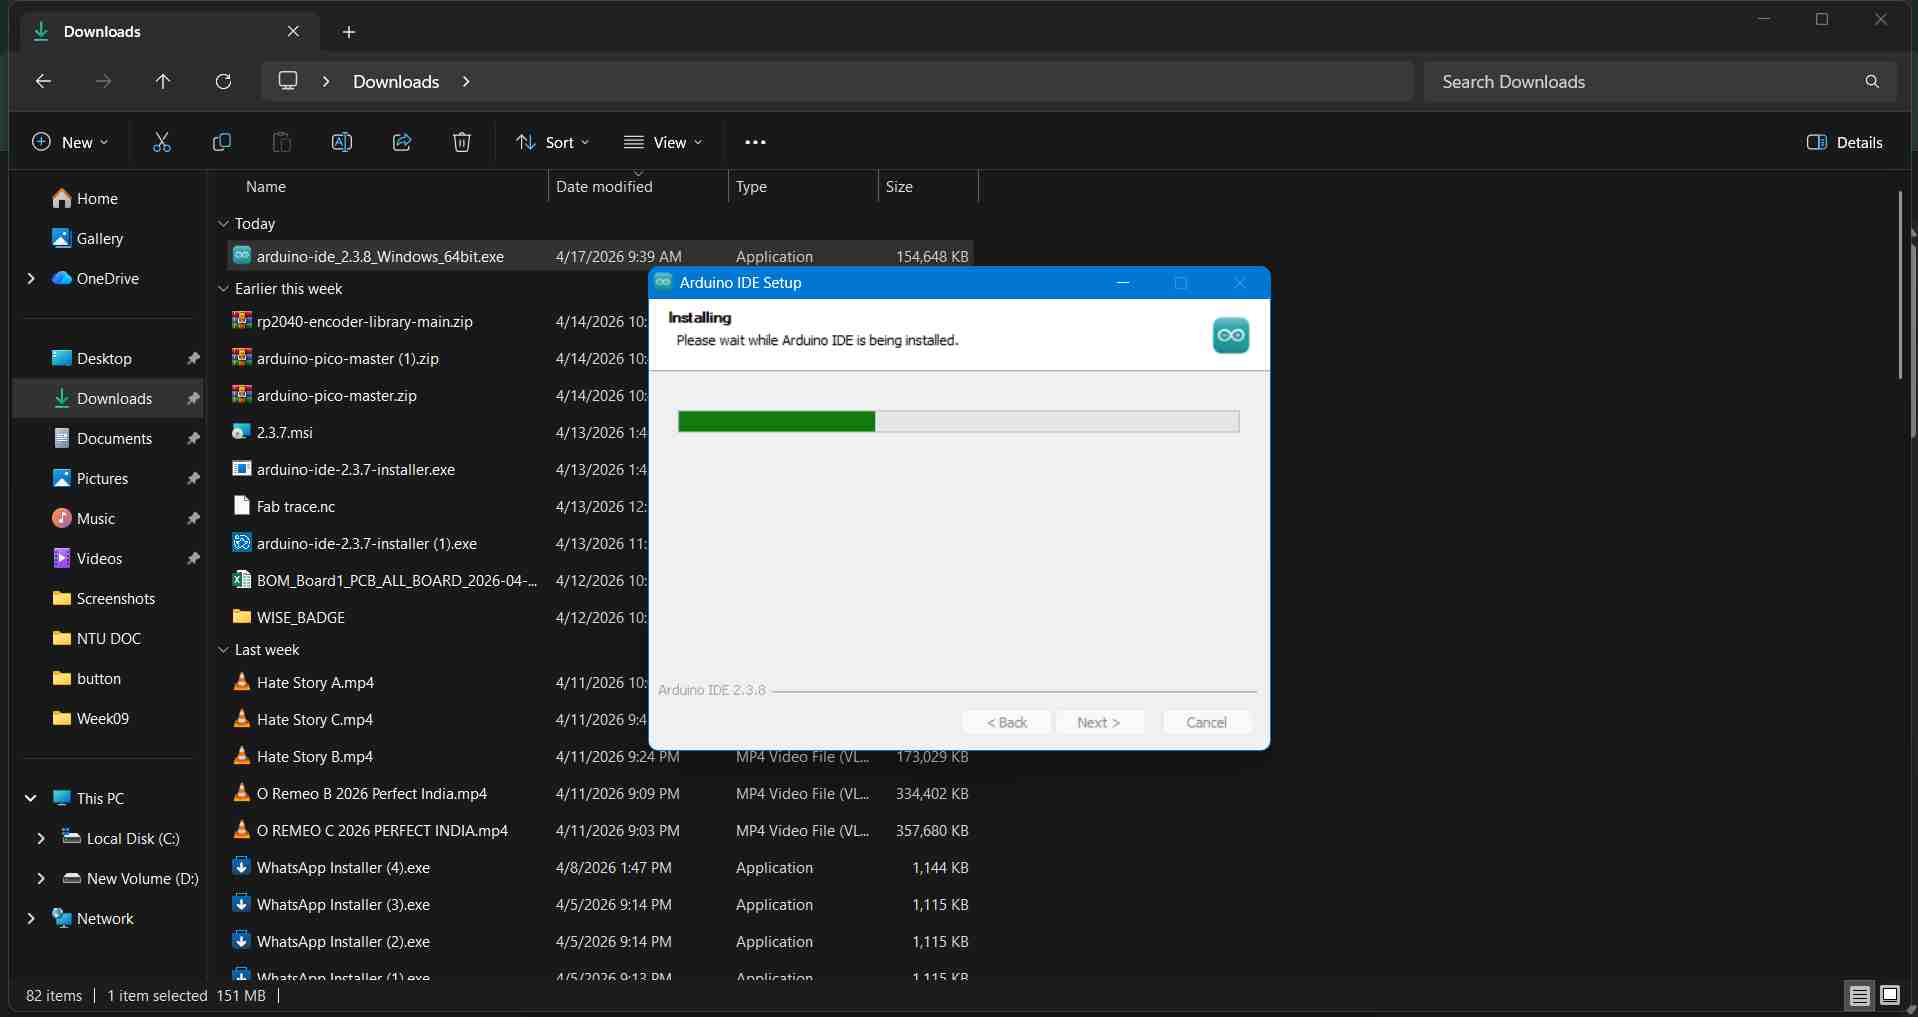
Task: Click the WISE_BADGE folder icon
Action: tap(241, 616)
